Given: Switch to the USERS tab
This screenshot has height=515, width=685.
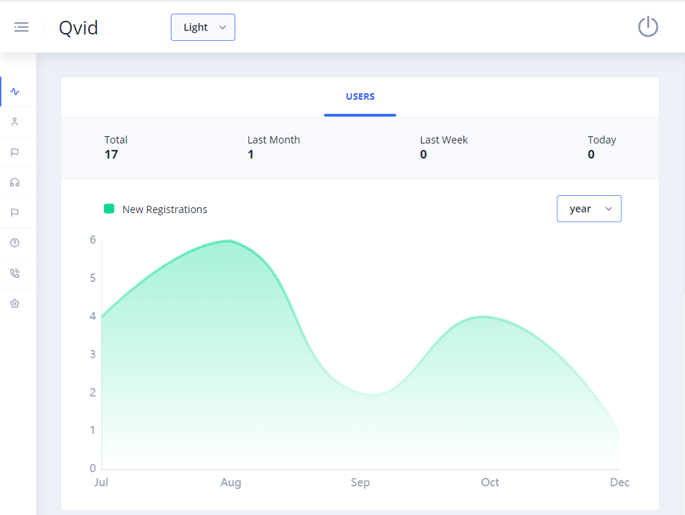Looking at the screenshot, I should coord(360,97).
